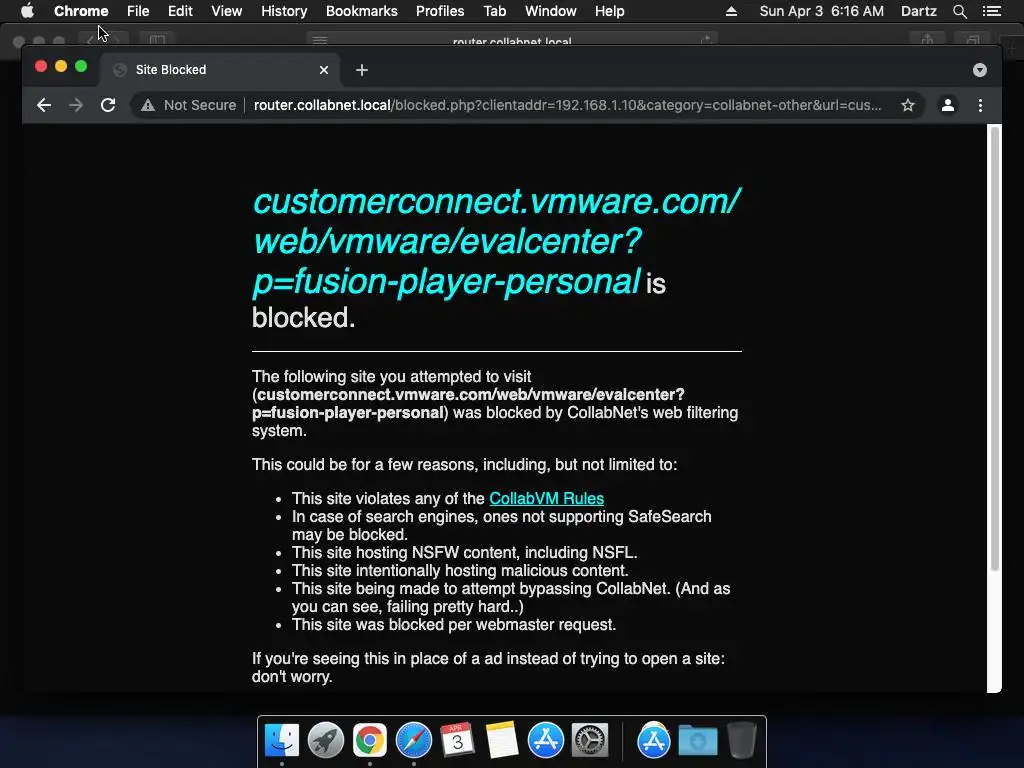Screen dimensions: 1024x768
Task: Open Finder from the dock
Action: point(281,741)
